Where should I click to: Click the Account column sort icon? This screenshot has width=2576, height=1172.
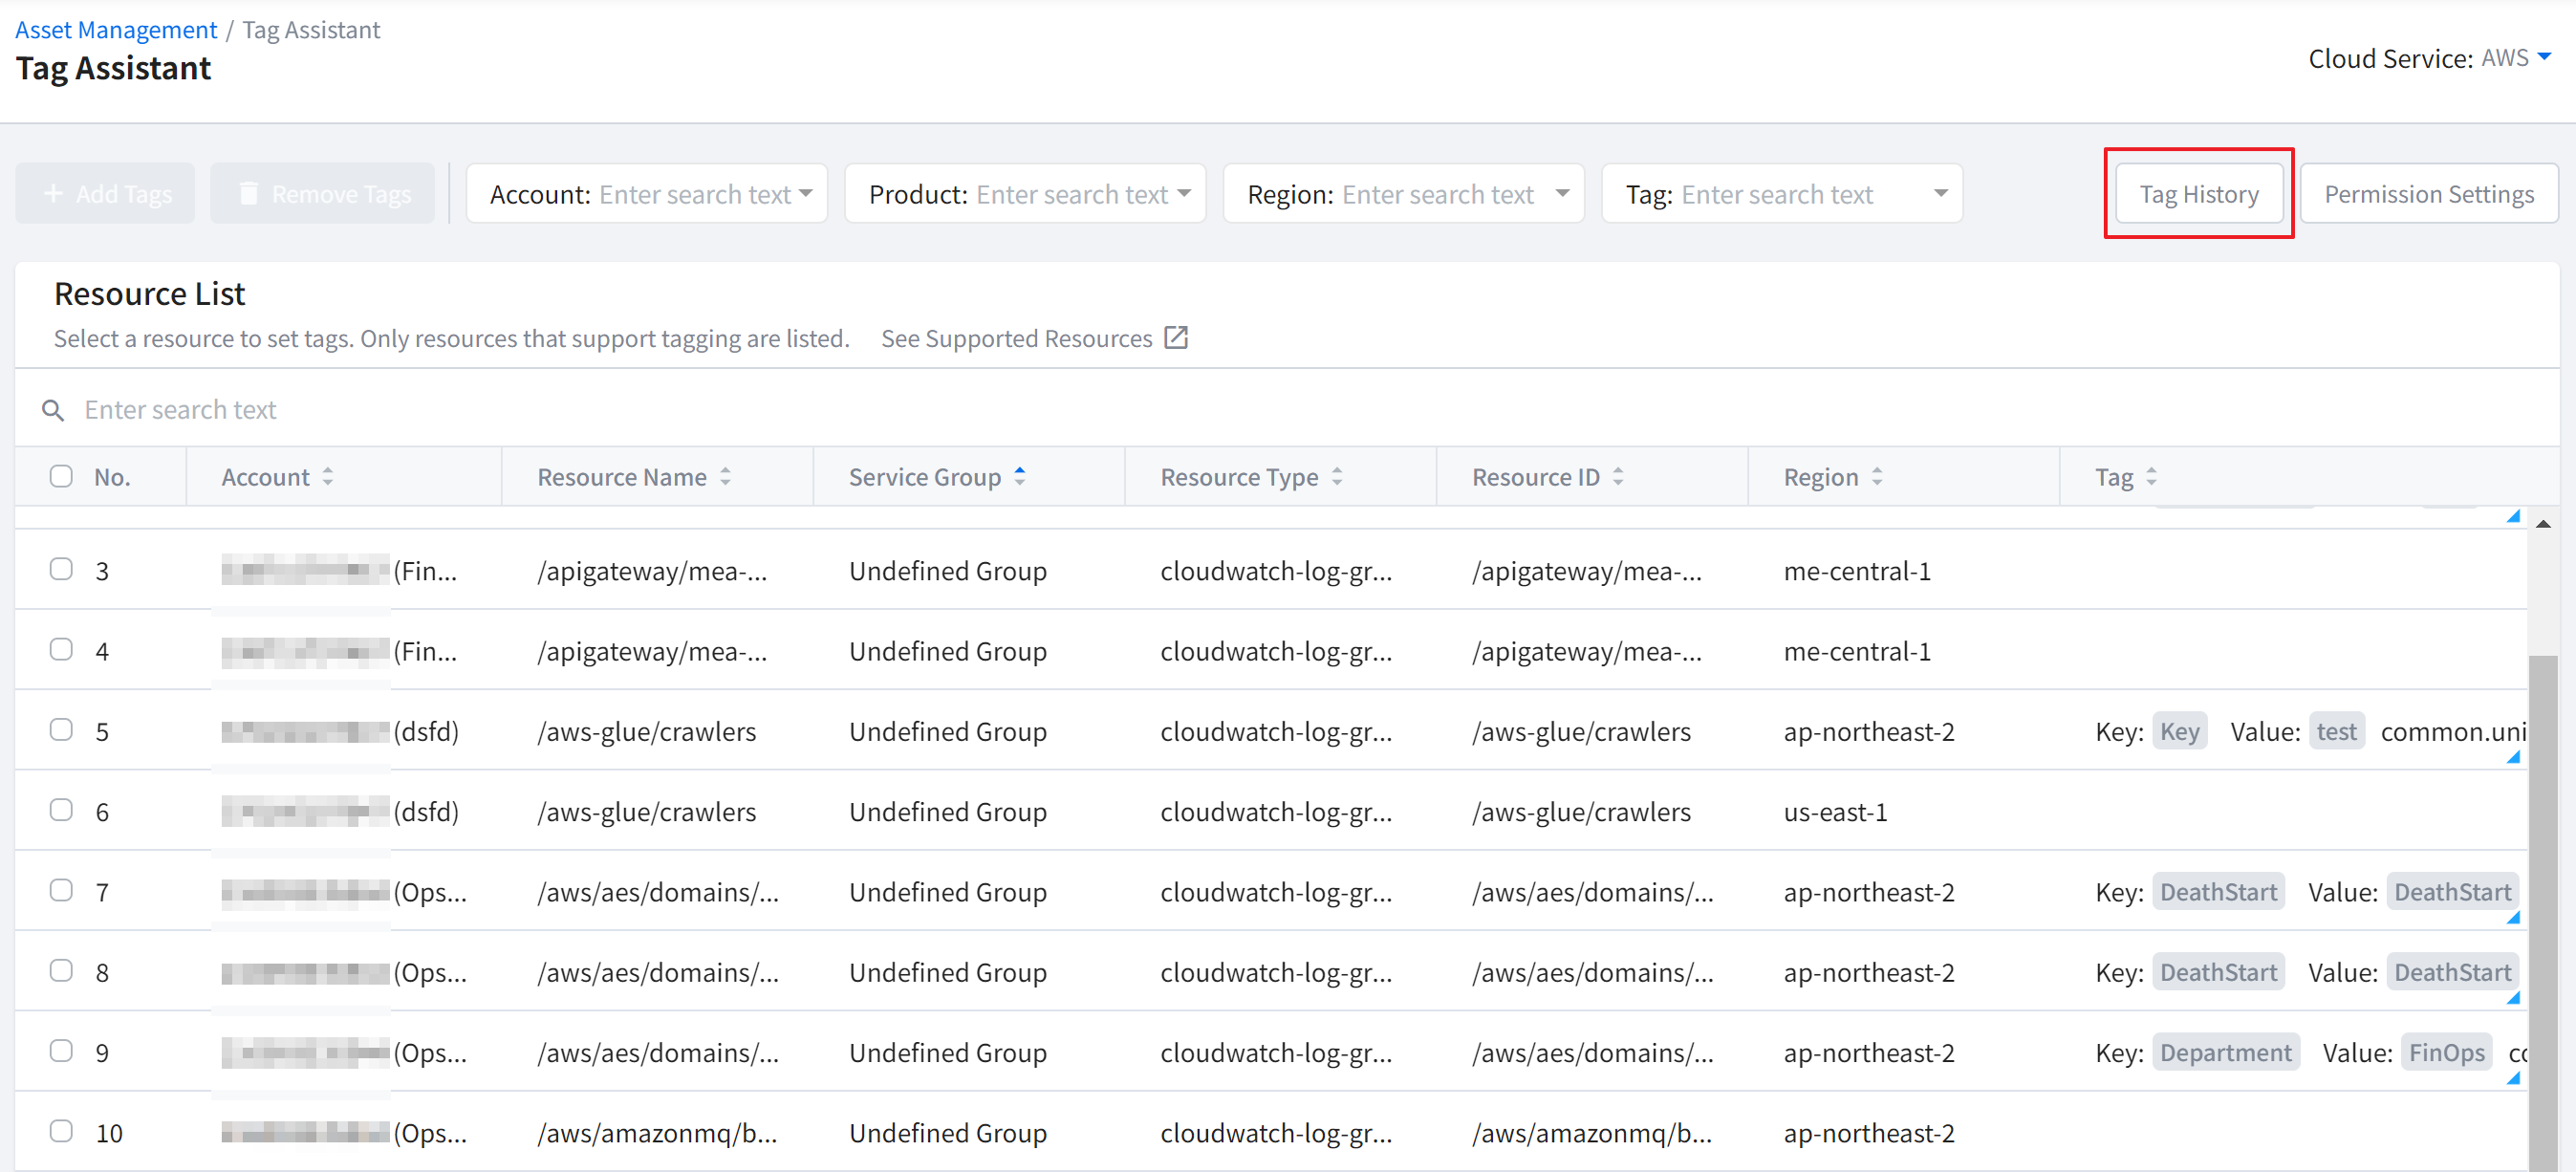coord(328,477)
